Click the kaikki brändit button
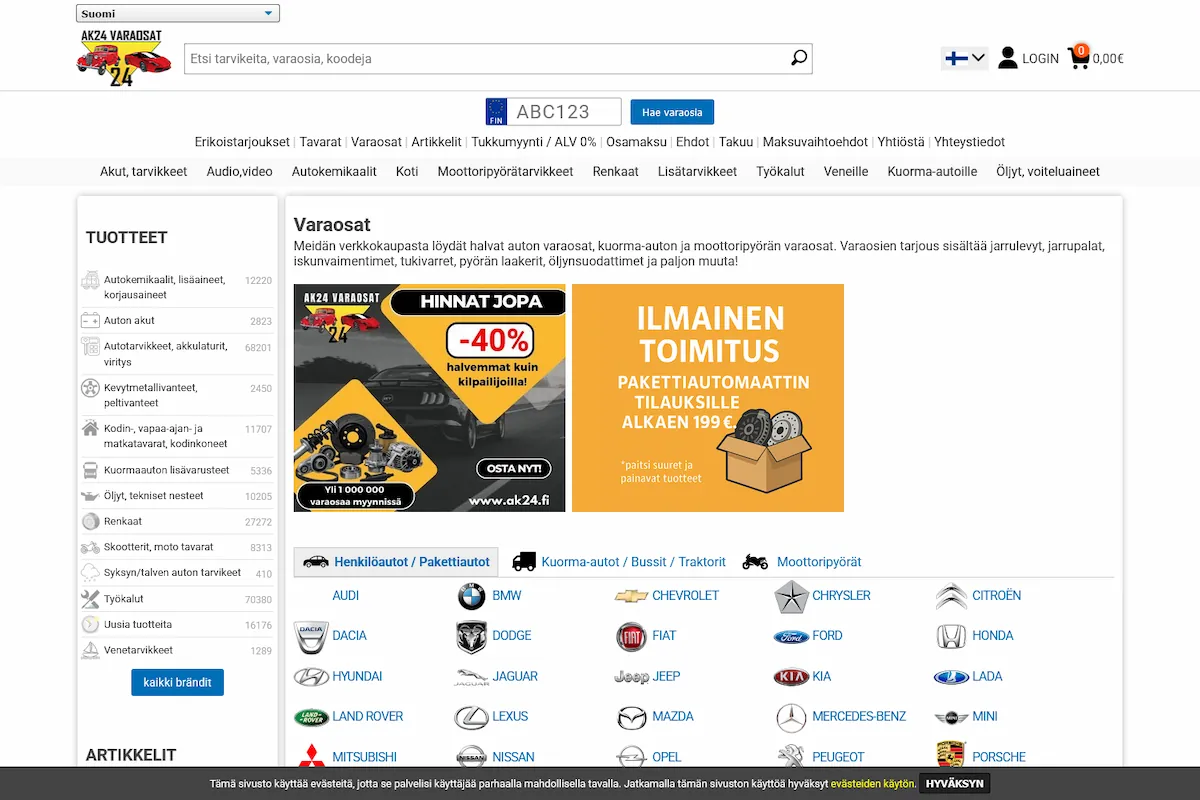 pyautogui.click(x=177, y=682)
